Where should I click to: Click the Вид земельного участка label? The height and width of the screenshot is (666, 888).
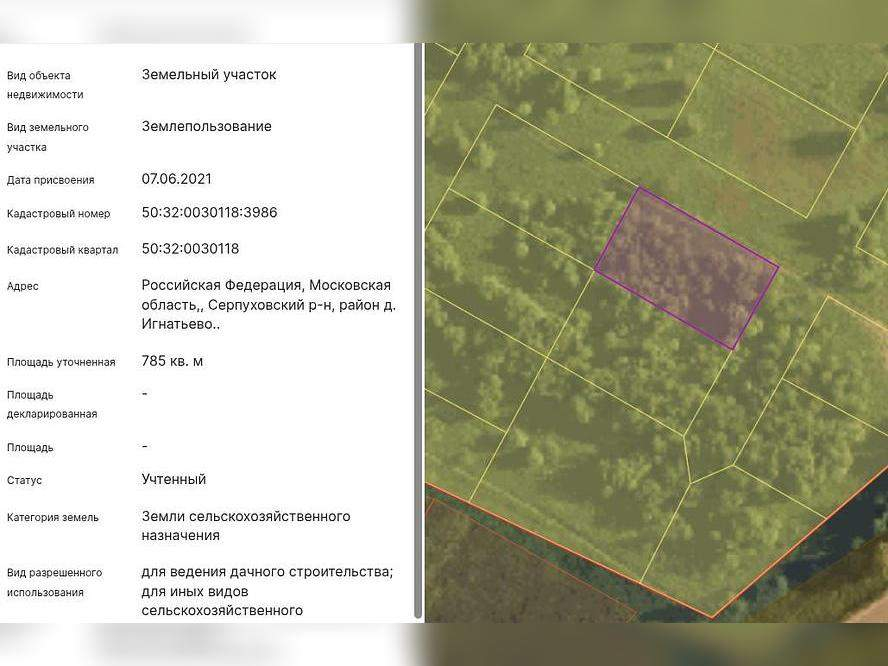coord(48,137)
